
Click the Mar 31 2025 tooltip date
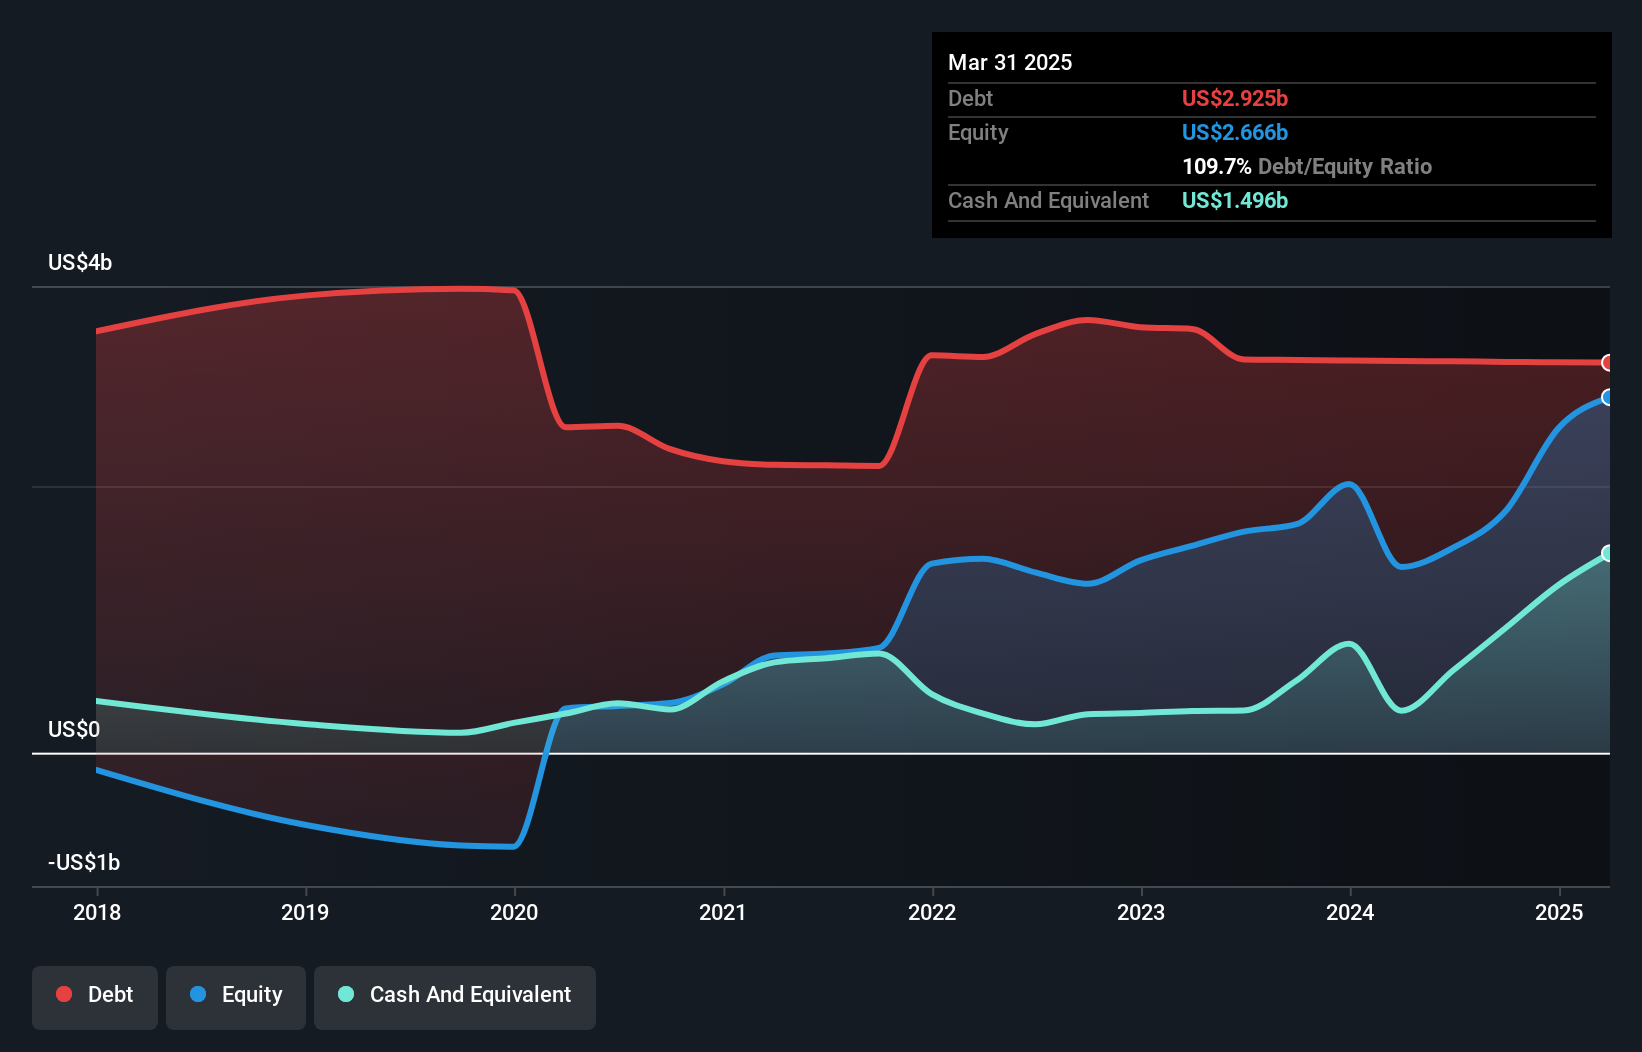pos(1010,63)
